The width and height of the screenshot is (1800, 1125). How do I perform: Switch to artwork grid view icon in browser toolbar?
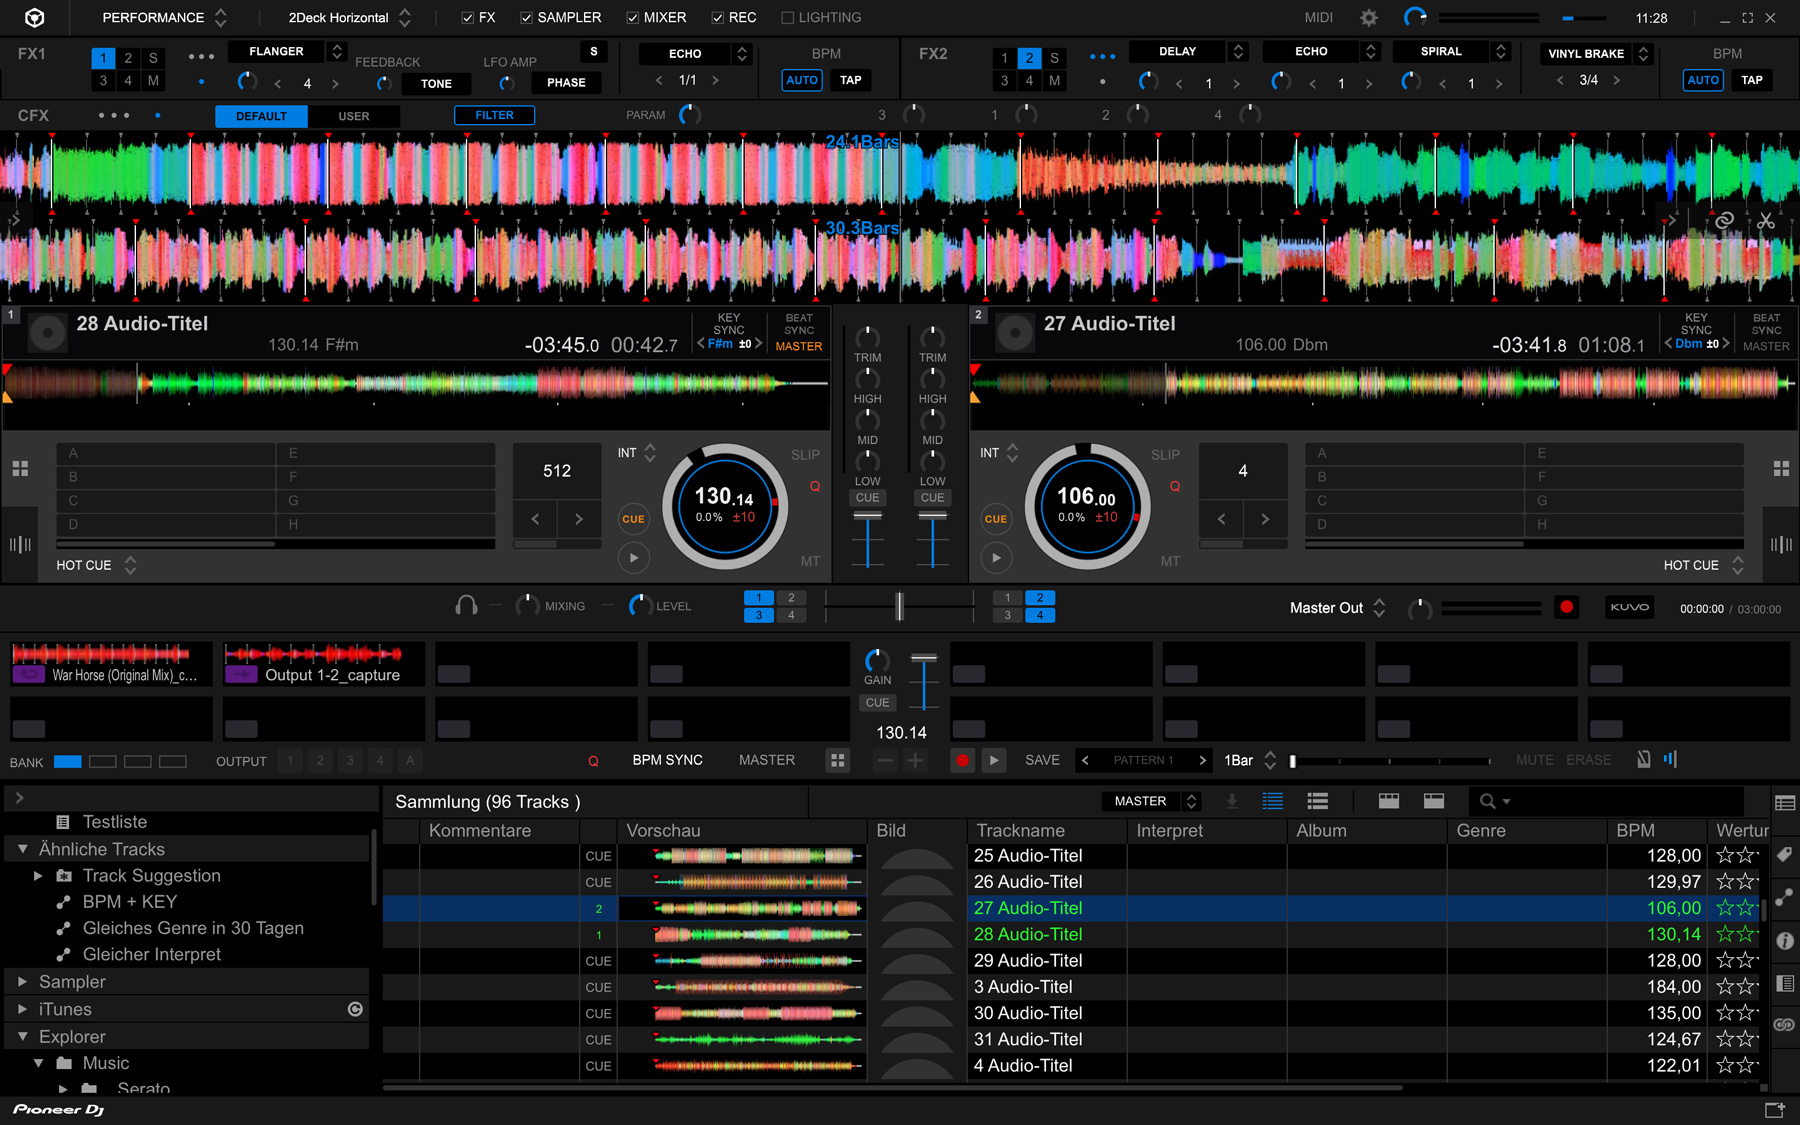(x=1389, y=800)
